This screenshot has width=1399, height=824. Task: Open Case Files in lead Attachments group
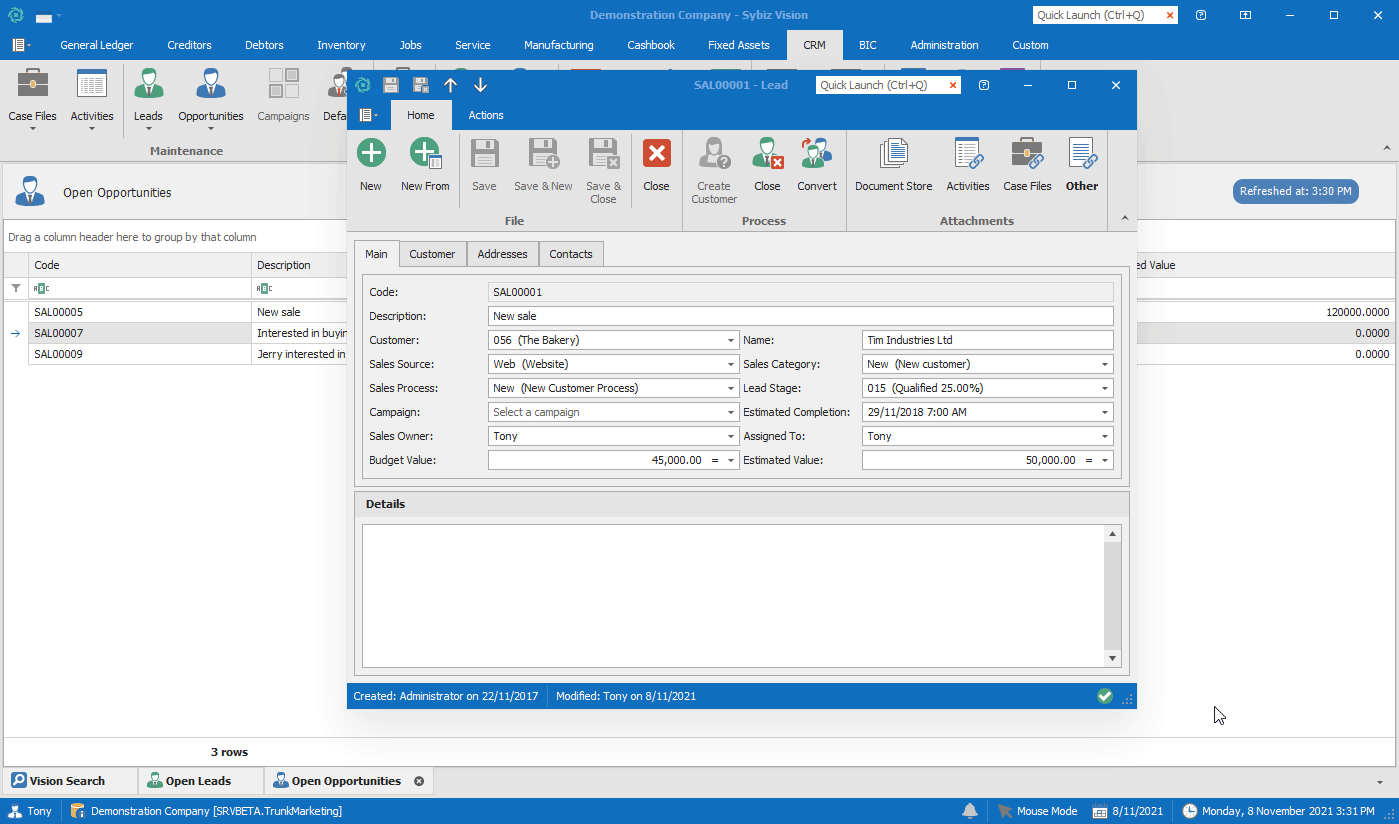1027,155
